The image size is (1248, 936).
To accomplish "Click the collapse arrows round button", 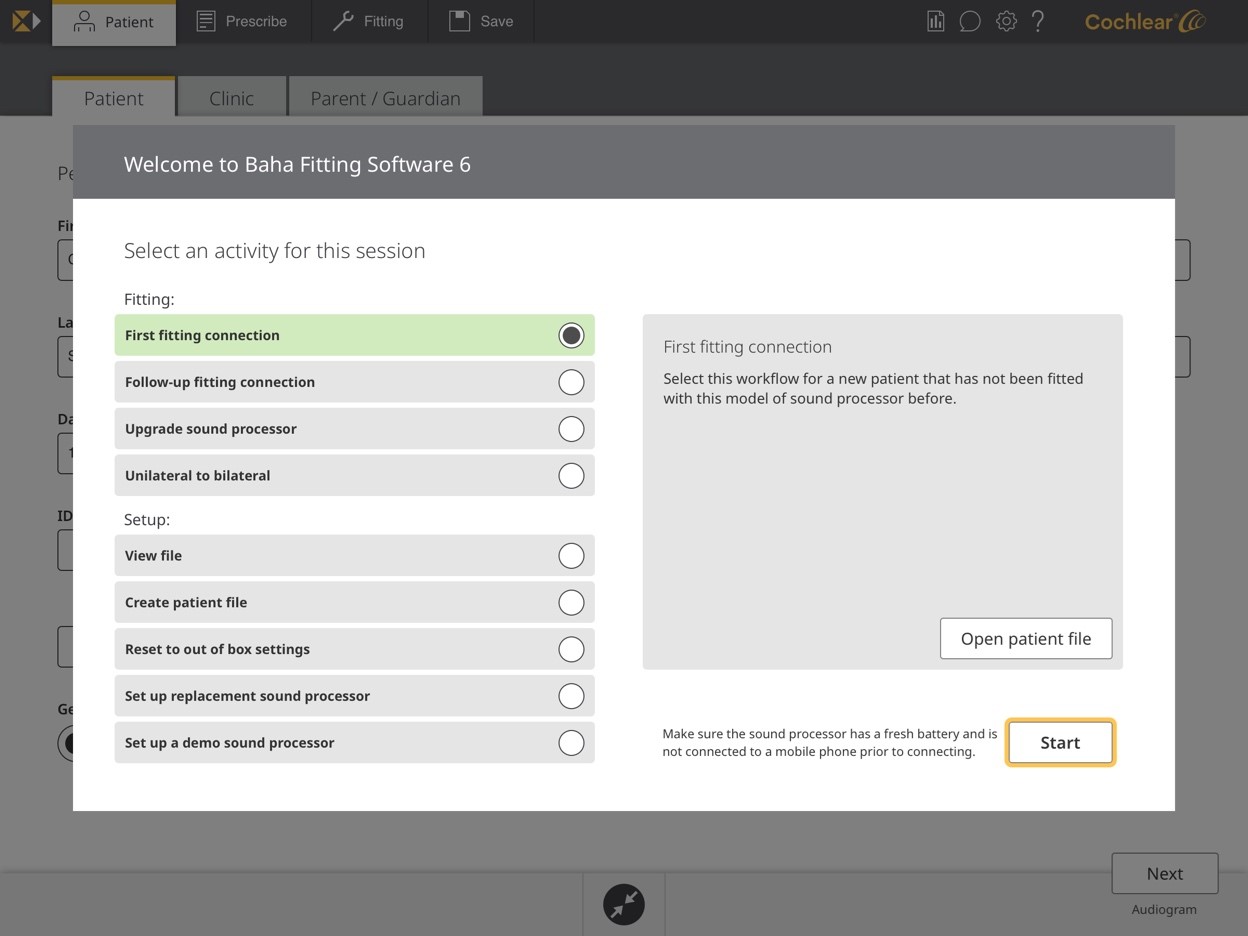I will pos(624,904).
